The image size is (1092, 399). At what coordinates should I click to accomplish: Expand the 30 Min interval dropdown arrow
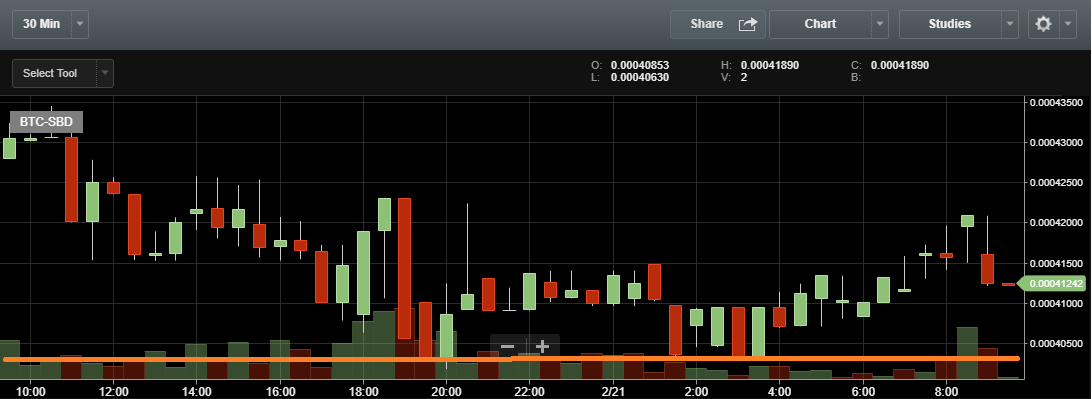(79, 24)
